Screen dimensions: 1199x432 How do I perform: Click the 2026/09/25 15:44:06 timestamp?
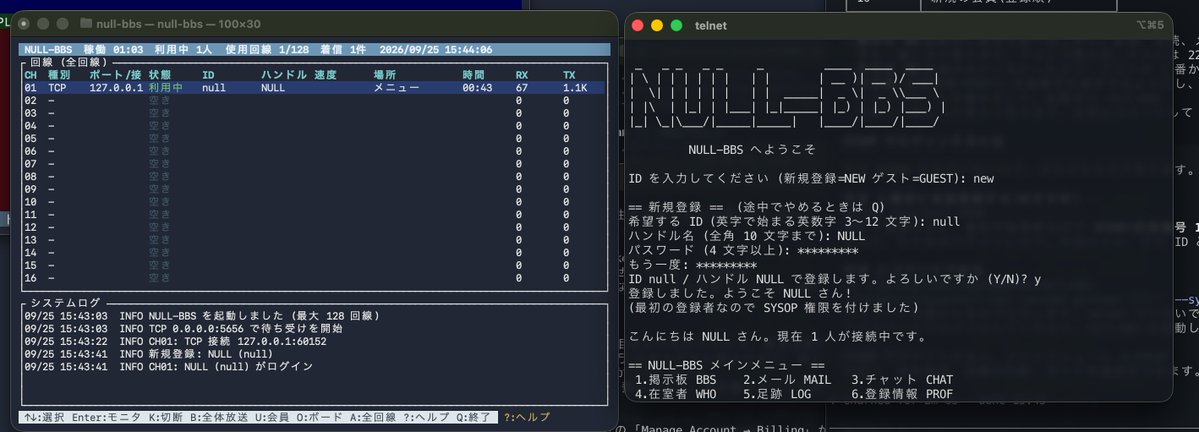(x=435, y=50)
